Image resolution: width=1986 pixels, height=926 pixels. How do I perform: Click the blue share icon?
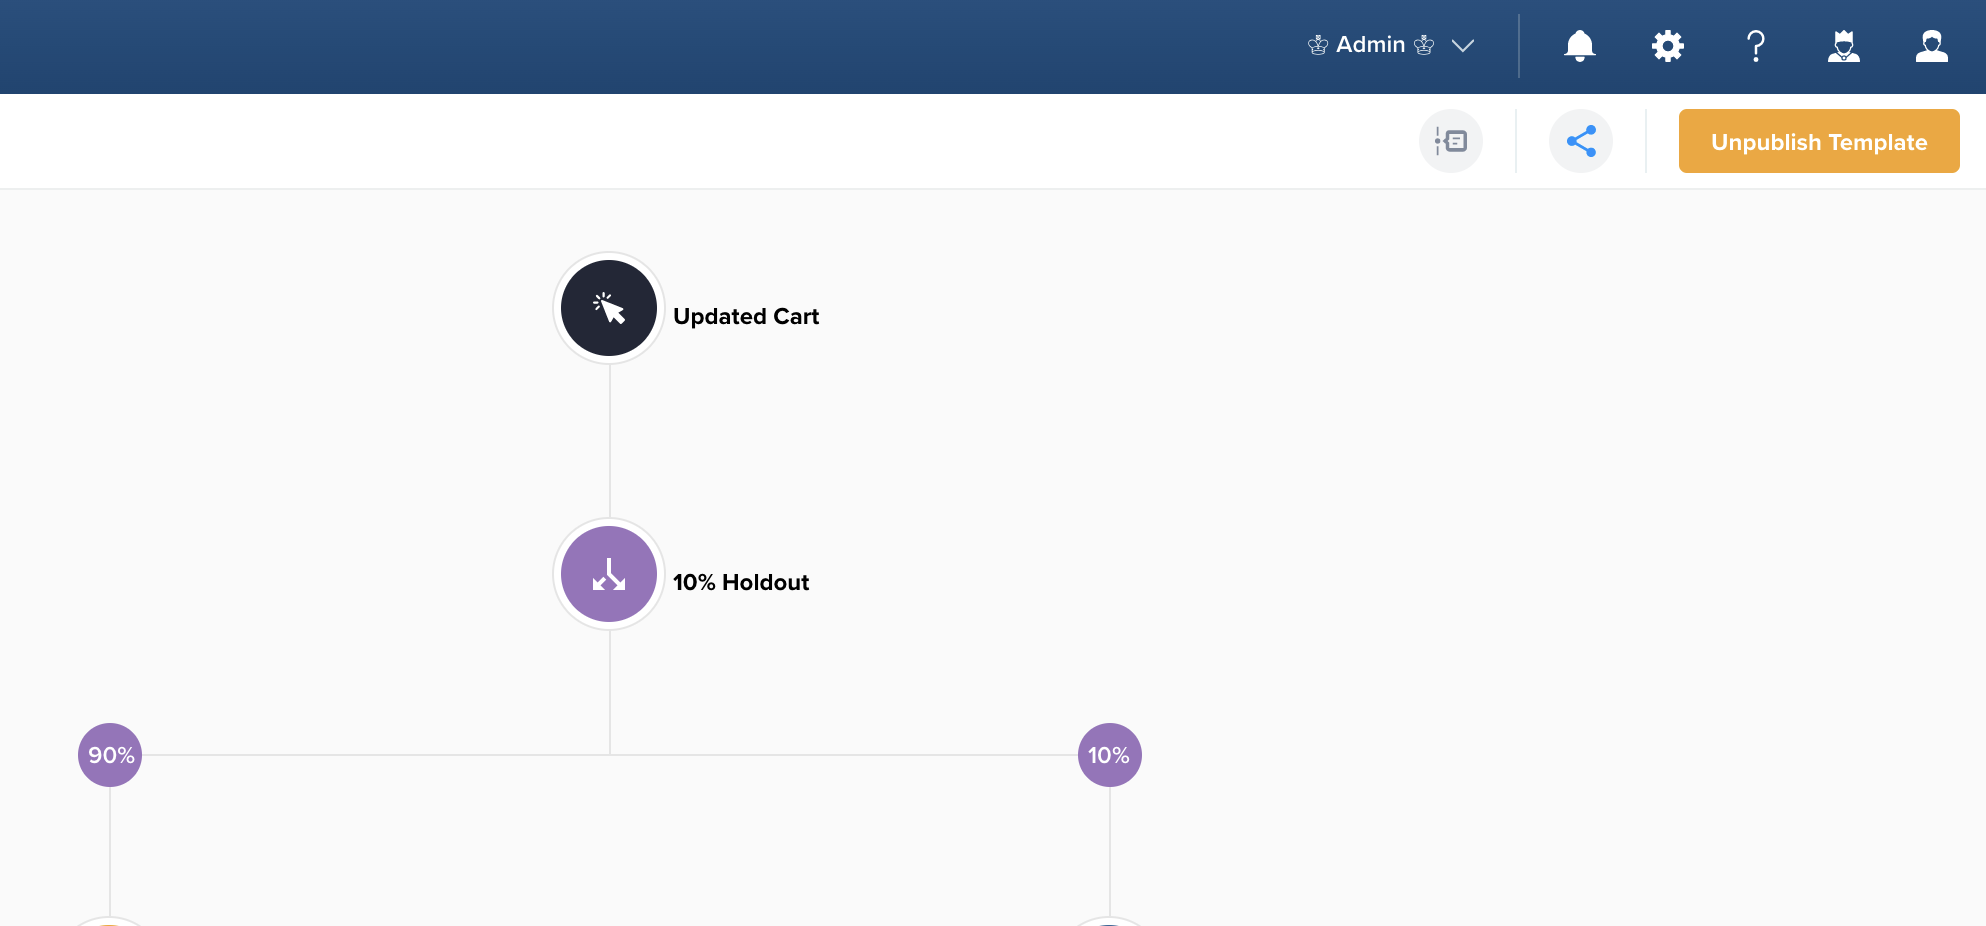1580,141
